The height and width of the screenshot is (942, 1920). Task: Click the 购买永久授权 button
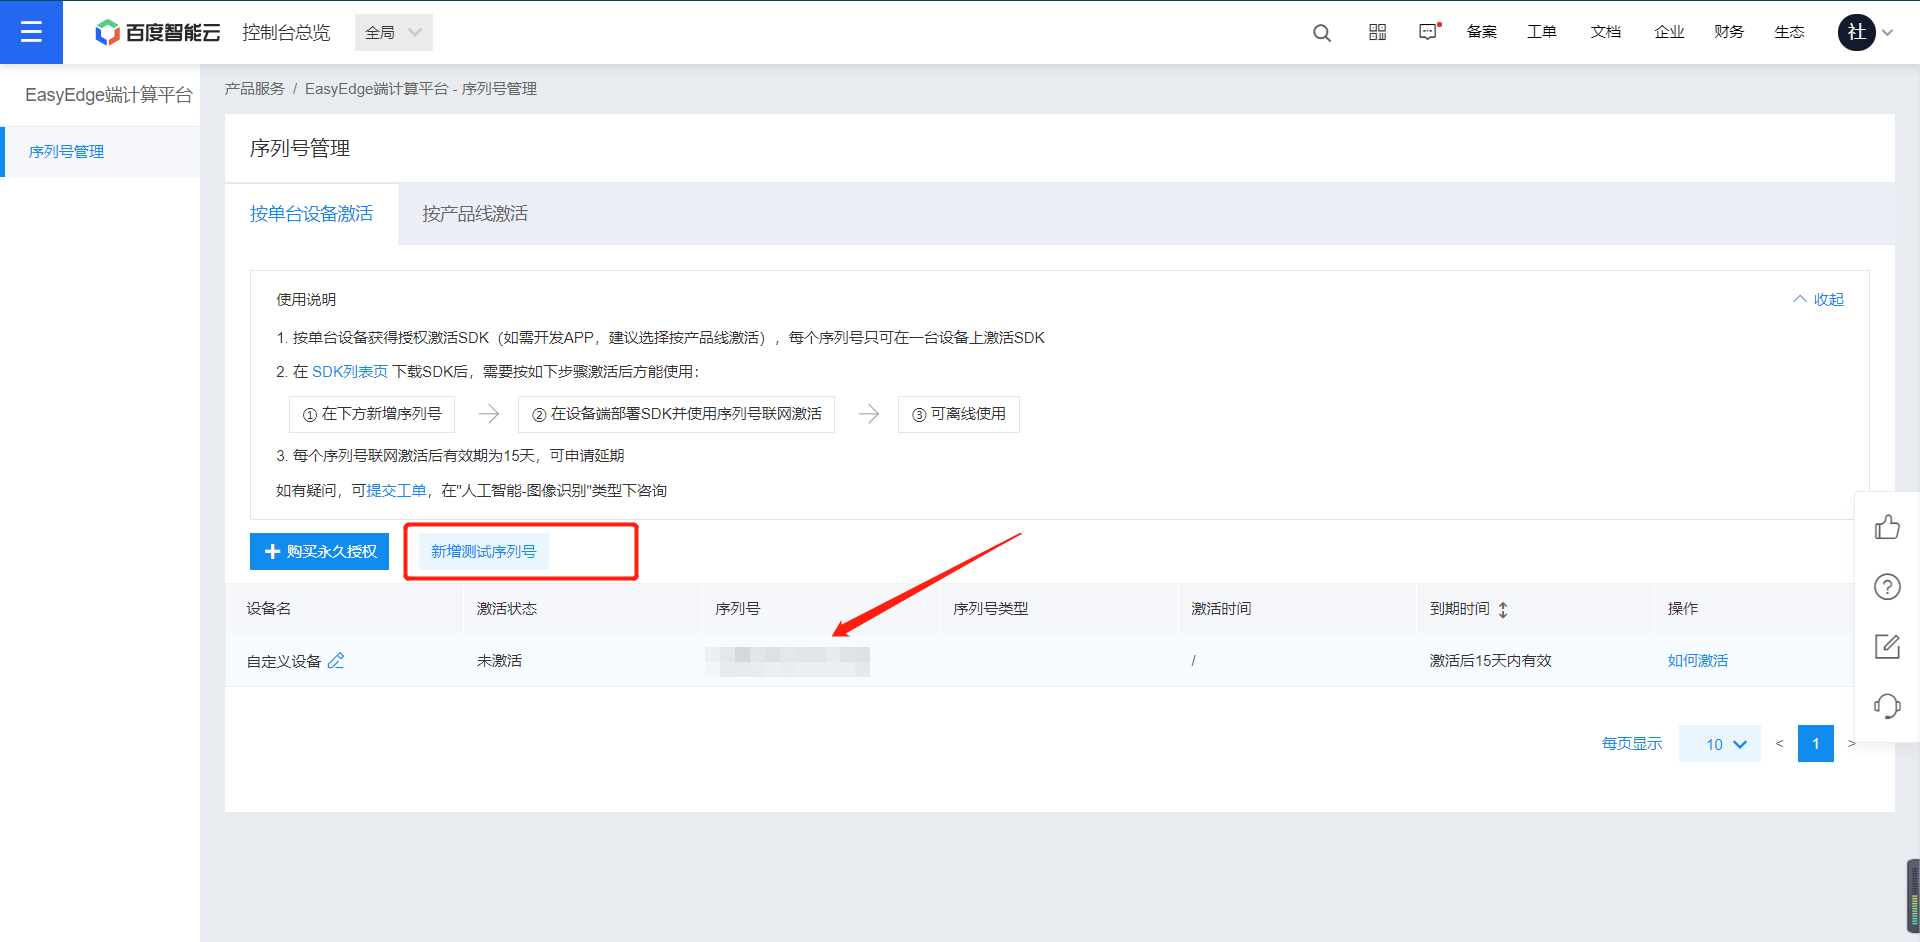319,551
